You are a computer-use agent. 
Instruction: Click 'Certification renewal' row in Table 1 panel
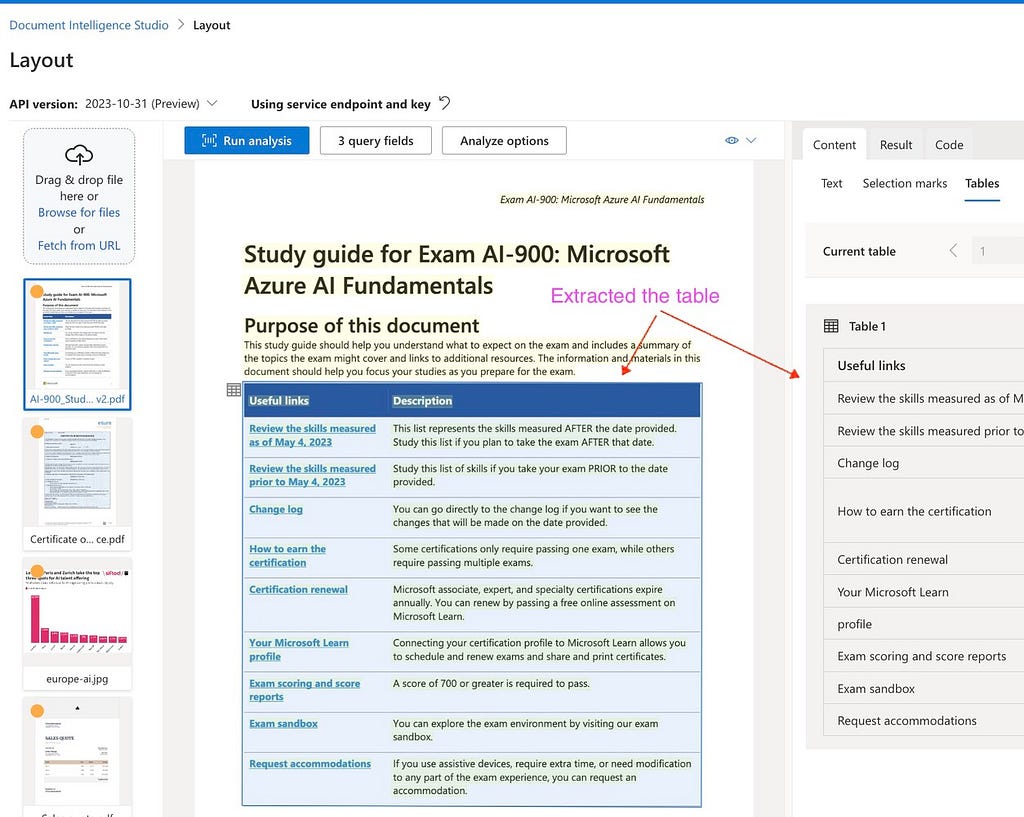pos(923,559)
